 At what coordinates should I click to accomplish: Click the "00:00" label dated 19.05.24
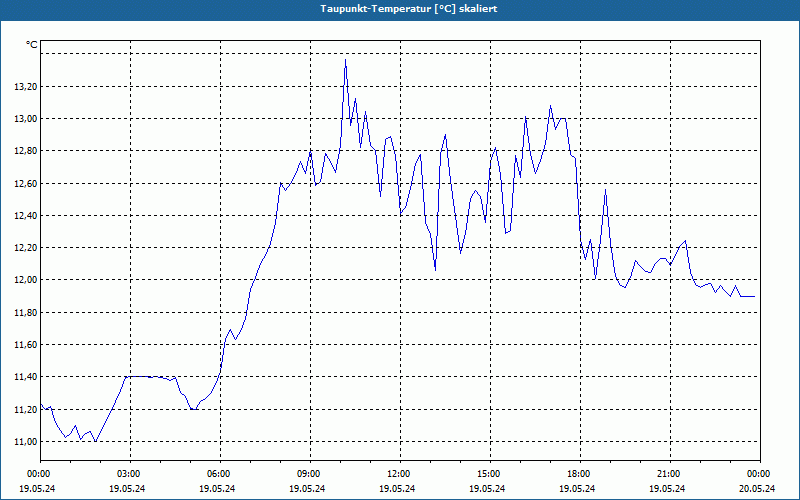[x=41, y=474]
